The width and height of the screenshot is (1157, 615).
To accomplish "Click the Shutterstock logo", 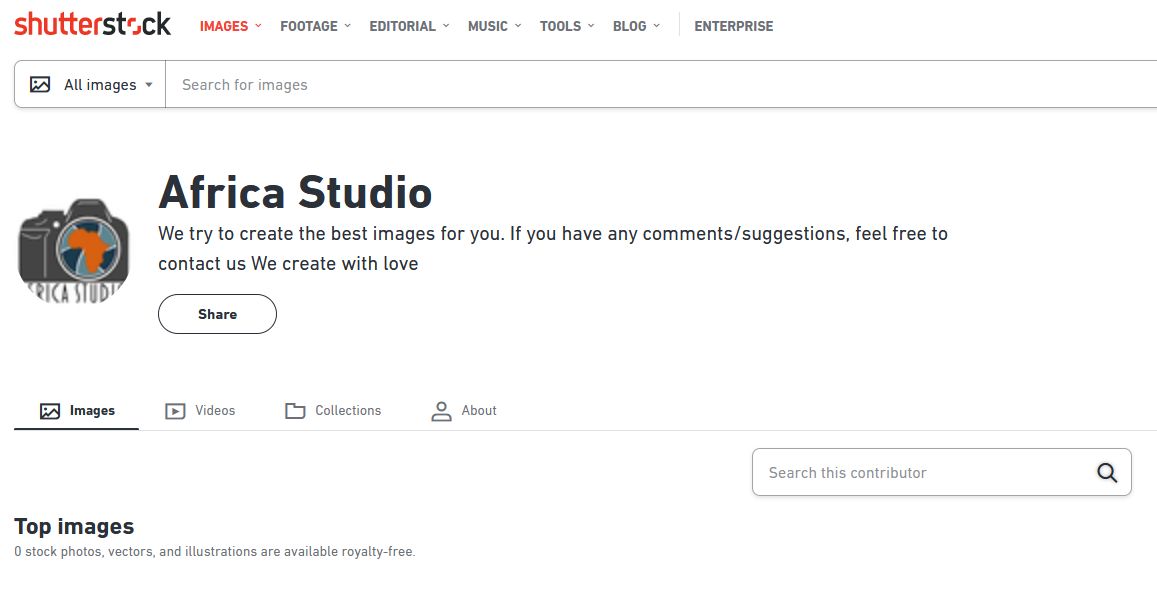I will tap(92, 24).
